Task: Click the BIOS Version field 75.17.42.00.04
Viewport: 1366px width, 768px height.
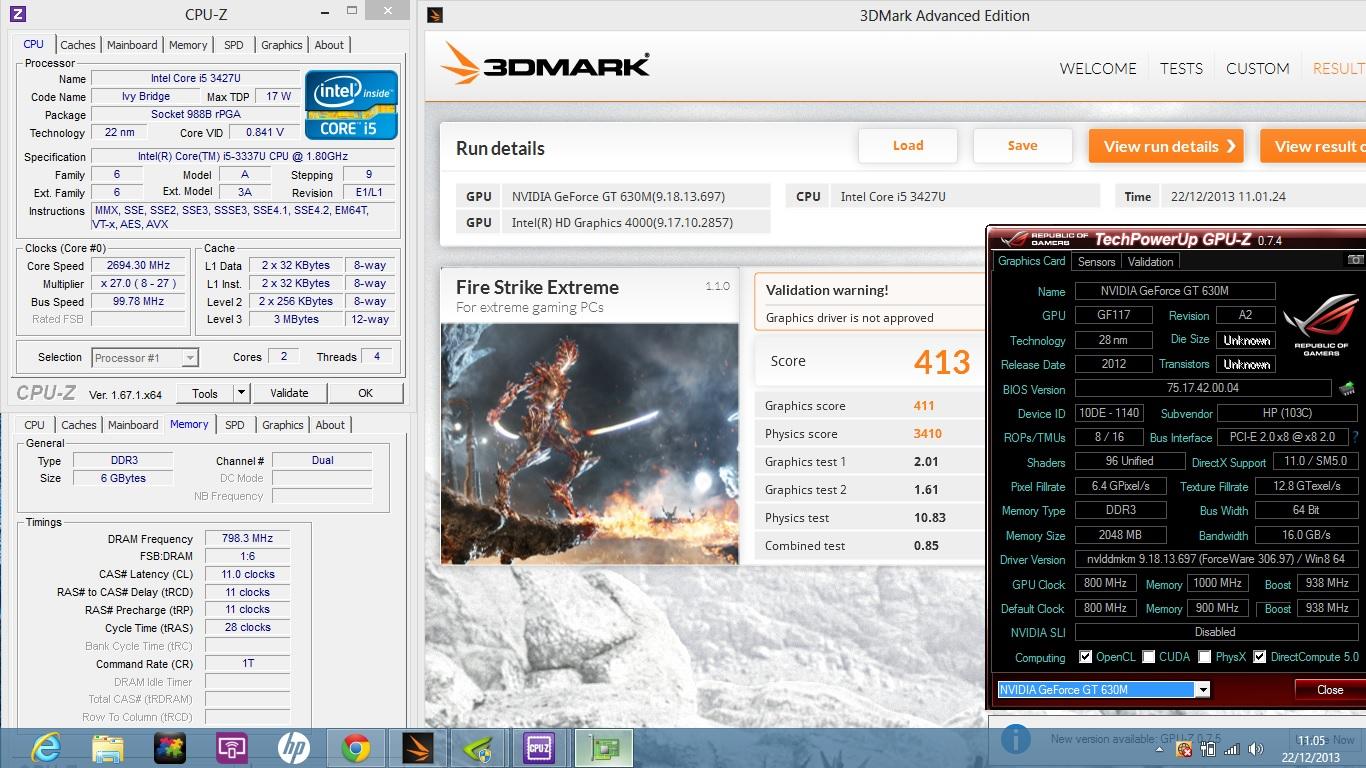Action: pos(1203,389)
